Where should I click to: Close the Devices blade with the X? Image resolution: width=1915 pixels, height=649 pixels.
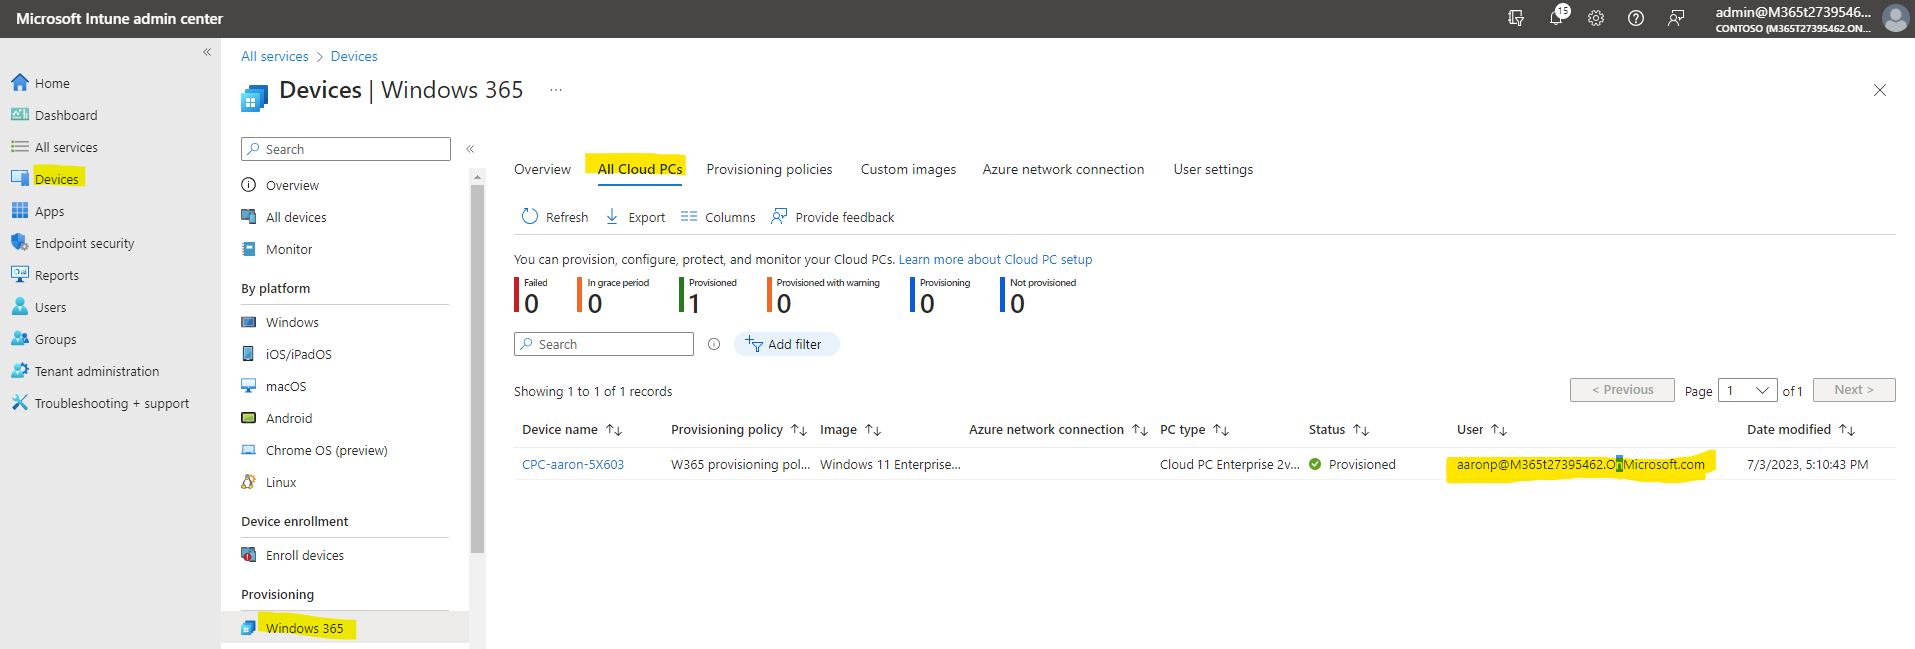1880,90
